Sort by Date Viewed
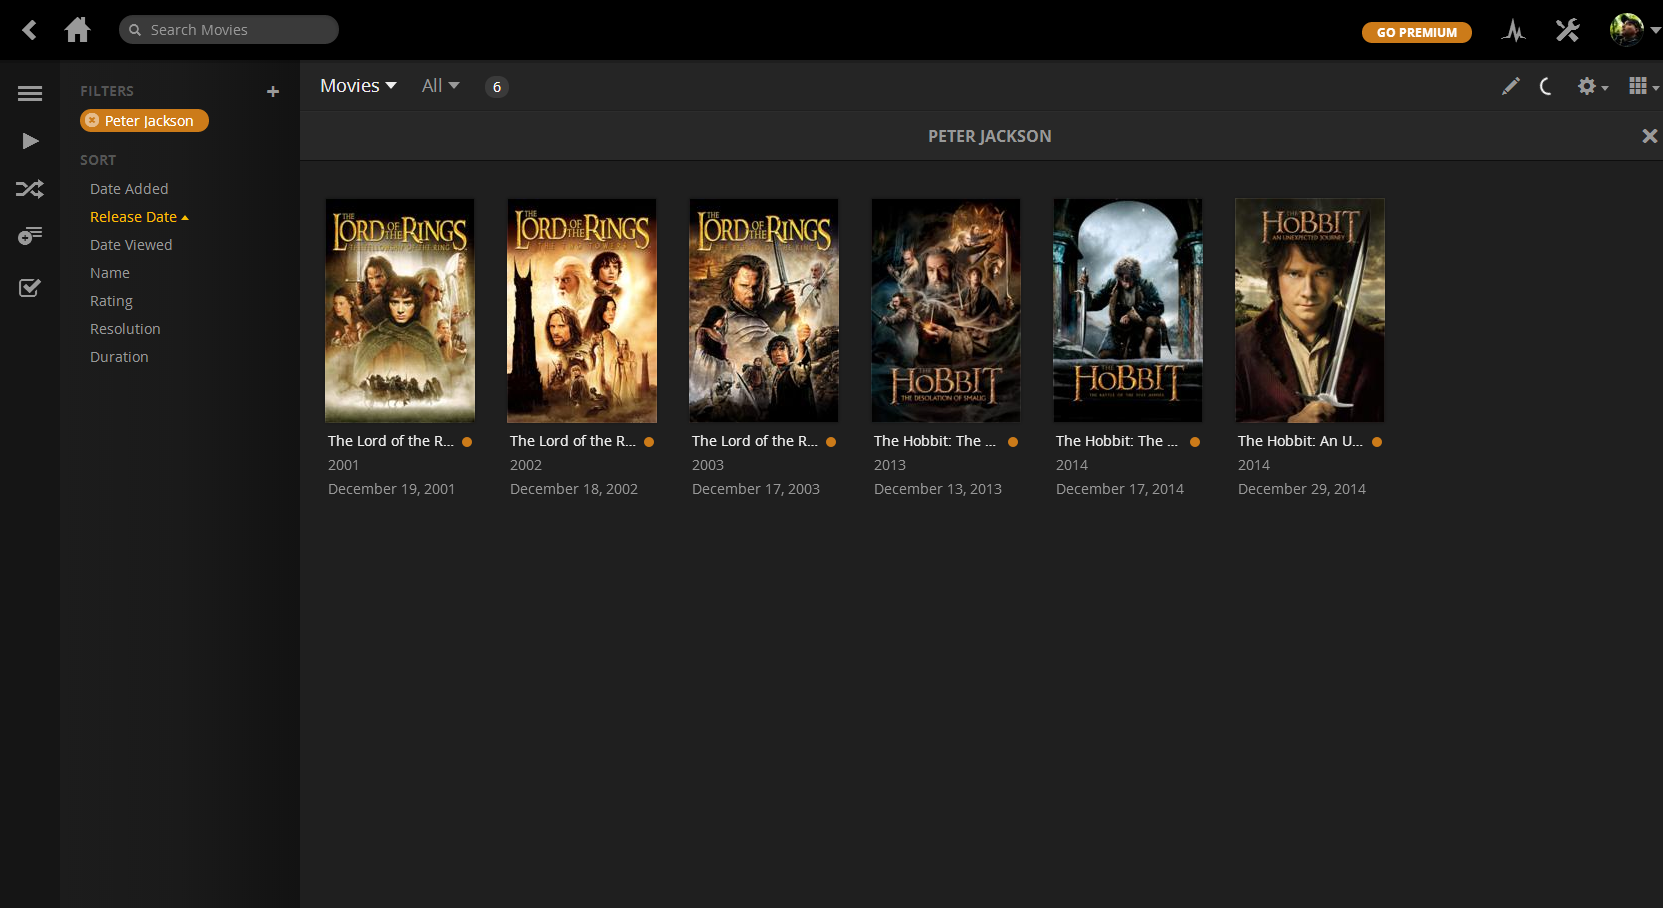1663x908 pixels. [131, 245]
